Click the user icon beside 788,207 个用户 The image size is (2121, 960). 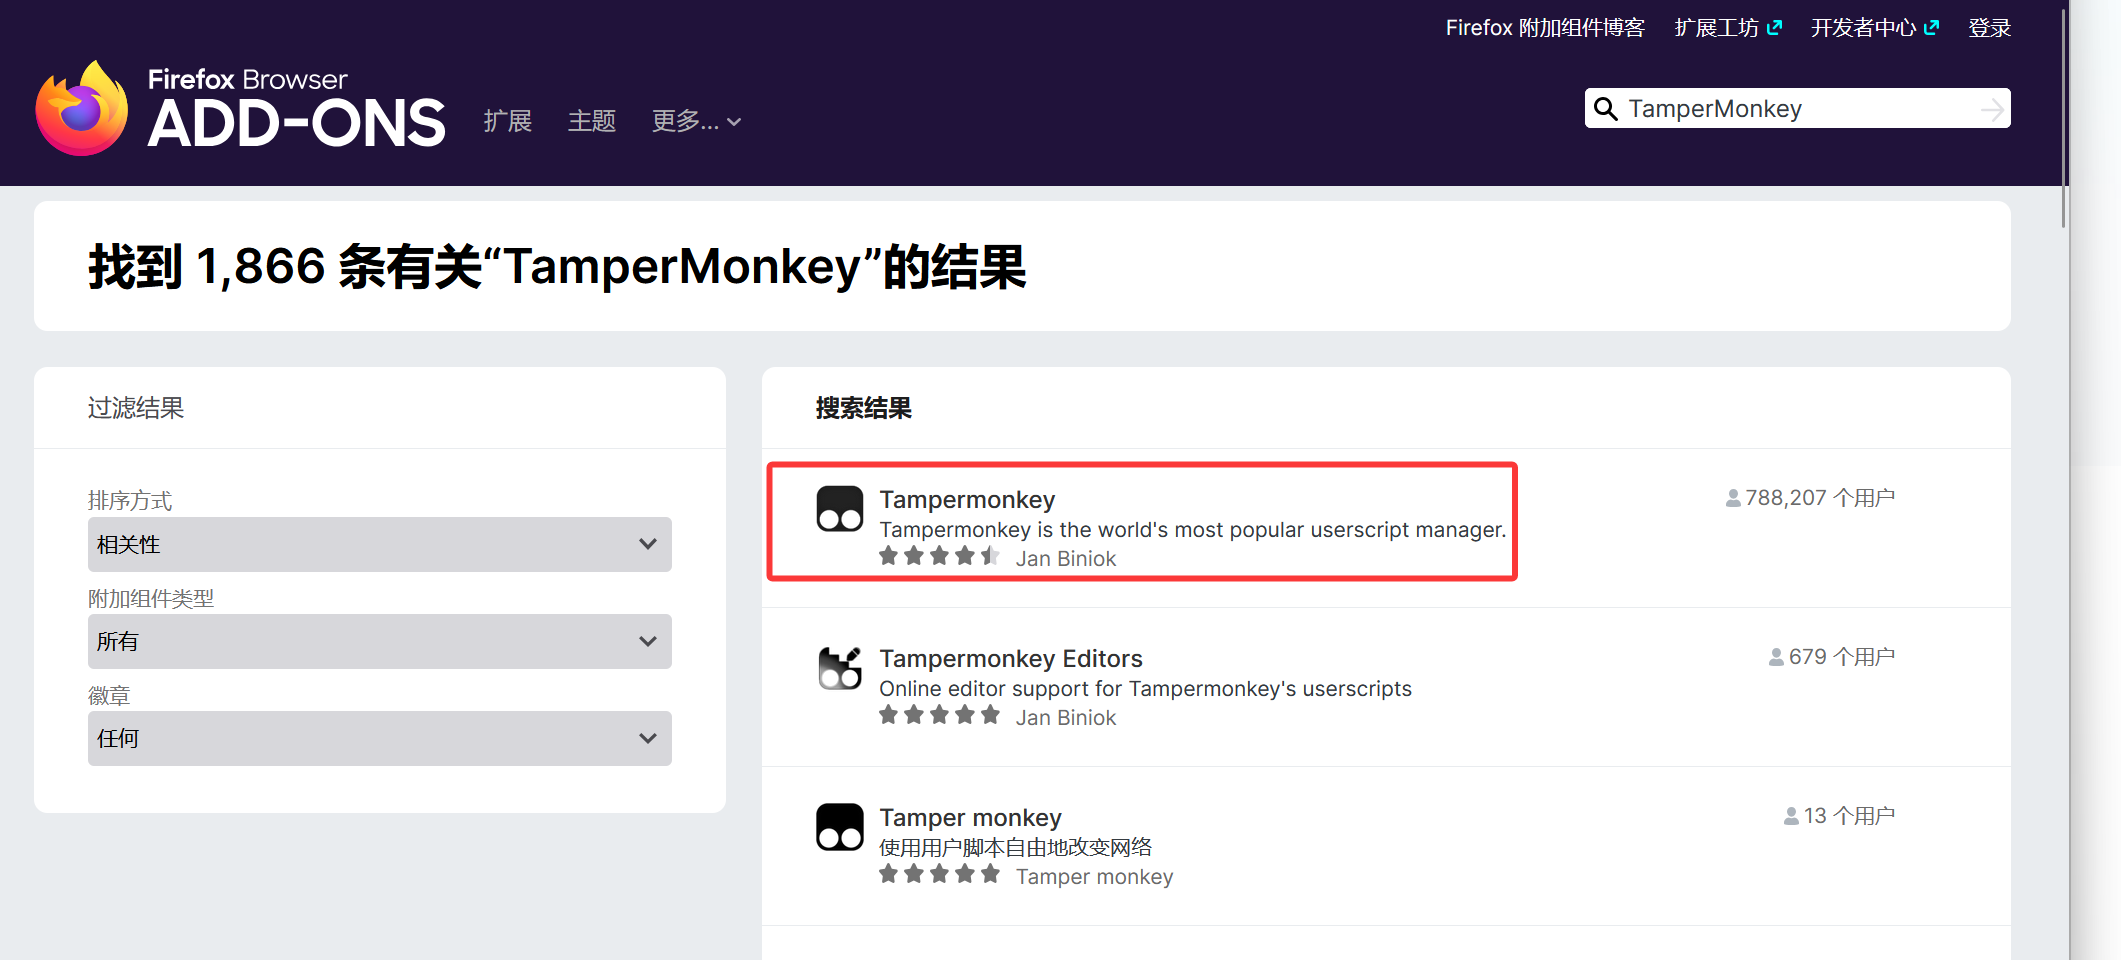pos(1733,498)
